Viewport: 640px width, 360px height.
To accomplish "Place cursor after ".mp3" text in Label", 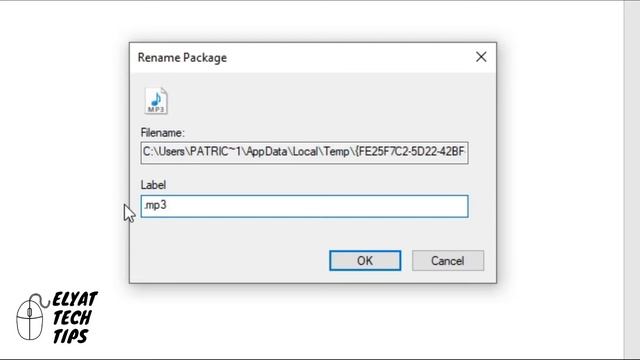I will tap(168, 205).
